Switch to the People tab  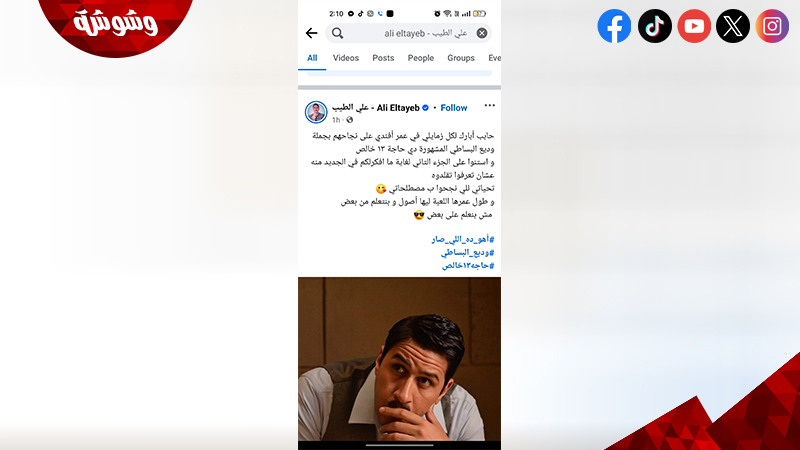coord(420,58)
